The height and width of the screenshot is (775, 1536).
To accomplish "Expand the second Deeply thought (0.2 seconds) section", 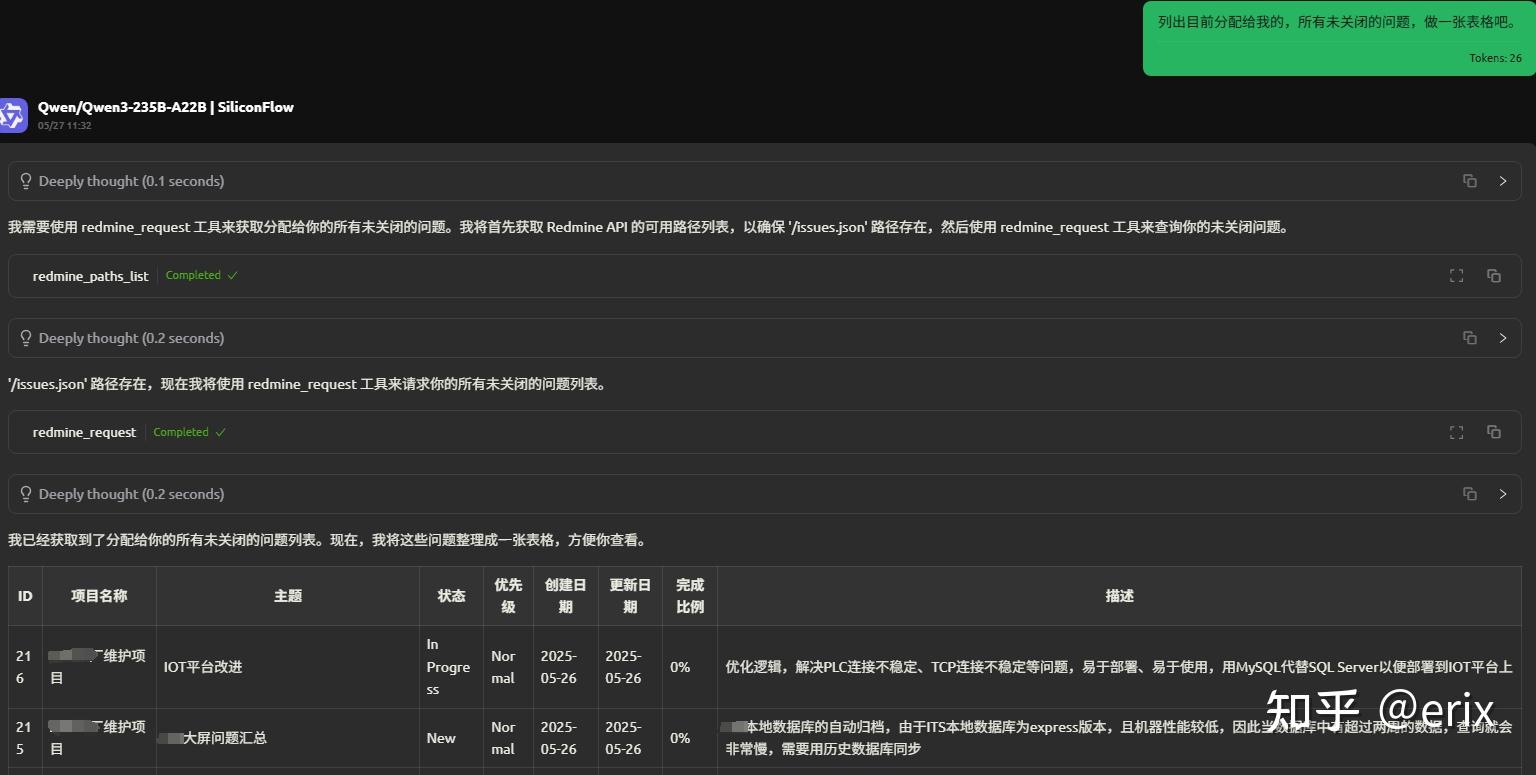I will (x=1503, y=337).
